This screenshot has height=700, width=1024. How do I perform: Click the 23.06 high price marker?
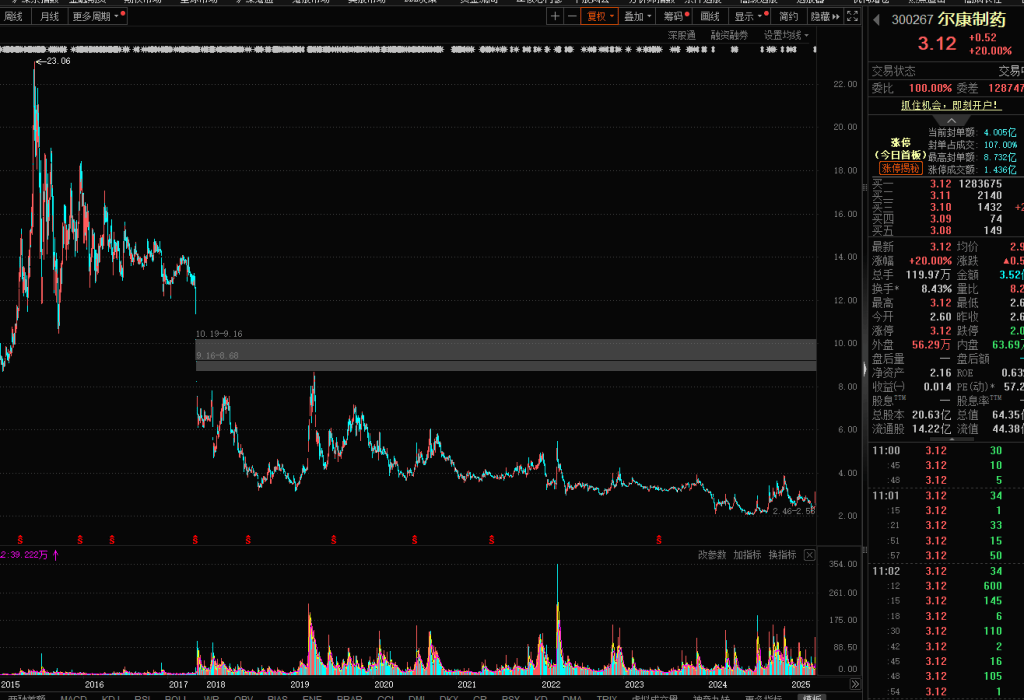[x=56, y=62]
